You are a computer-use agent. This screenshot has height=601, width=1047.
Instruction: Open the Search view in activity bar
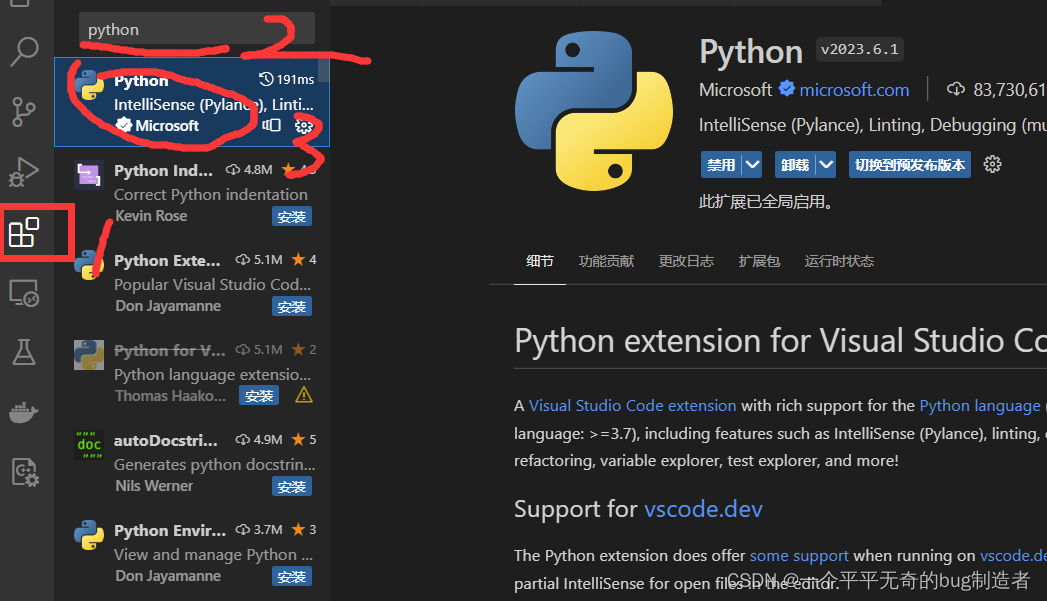pos(25,51)
